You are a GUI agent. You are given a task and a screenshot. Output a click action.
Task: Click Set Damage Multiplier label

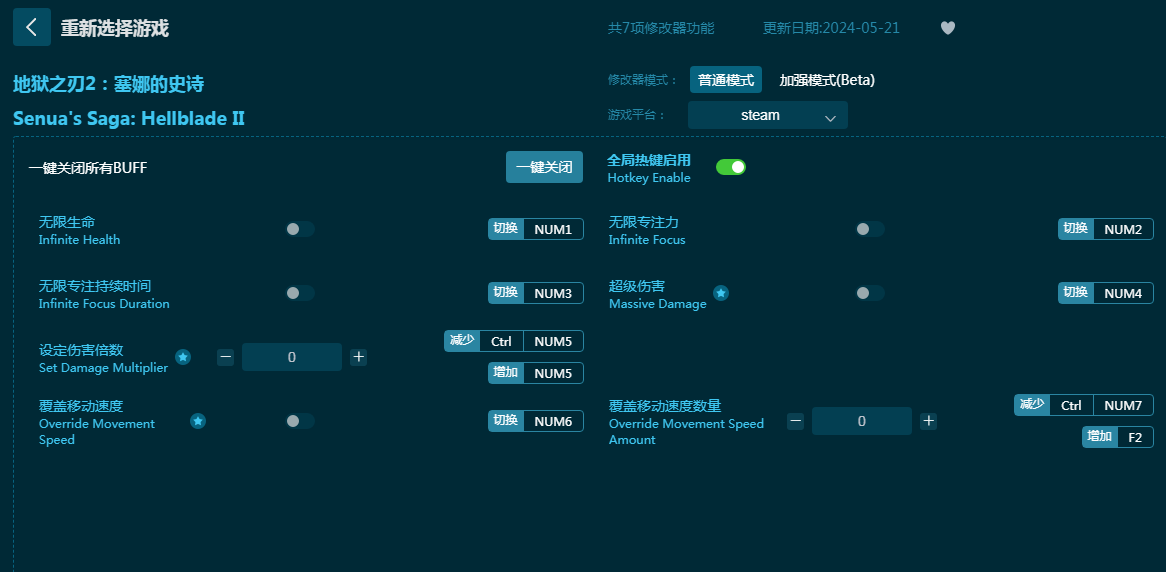pyautogui.click(x=103, y=367)
